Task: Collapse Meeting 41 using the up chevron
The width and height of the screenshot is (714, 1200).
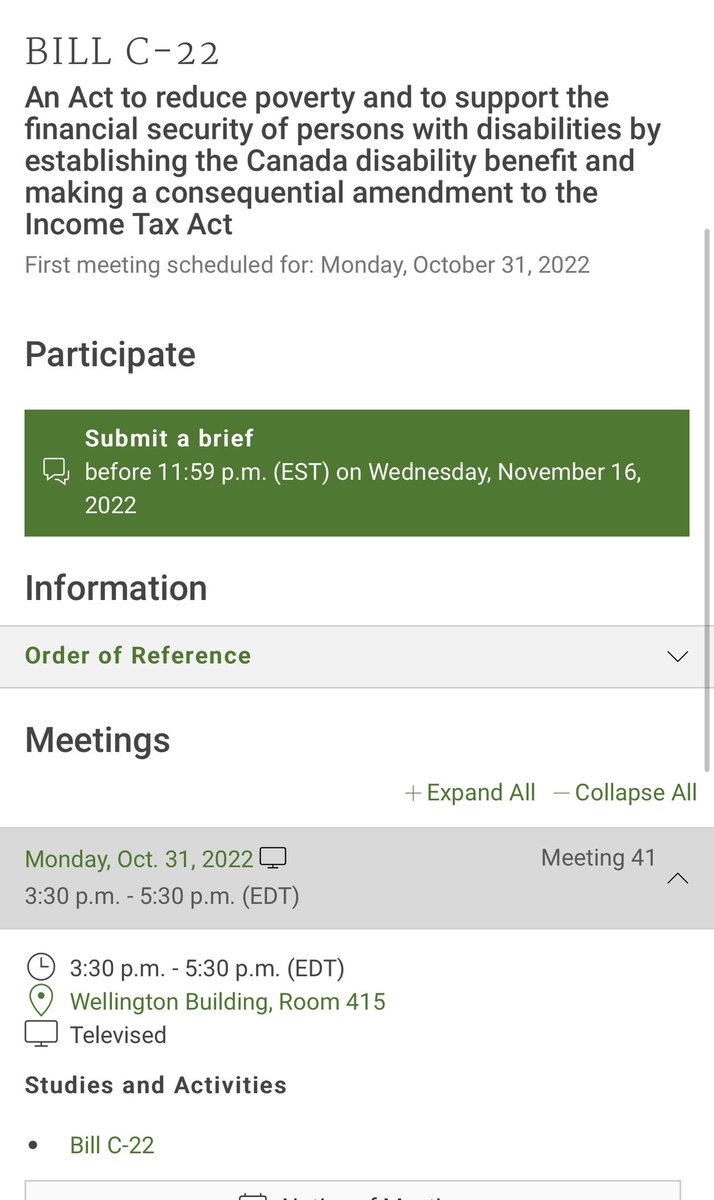Action: click(x=677, y=879)
